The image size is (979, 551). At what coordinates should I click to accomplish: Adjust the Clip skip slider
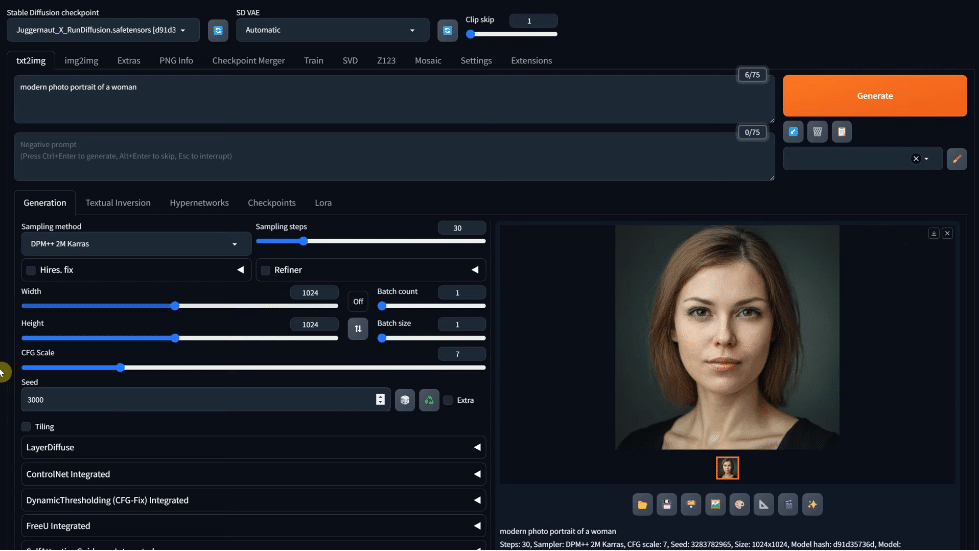[x=511, y=34]
